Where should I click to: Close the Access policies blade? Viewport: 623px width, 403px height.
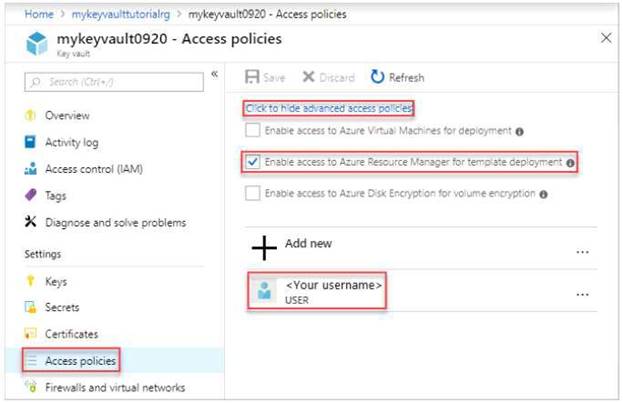point(606,38)
